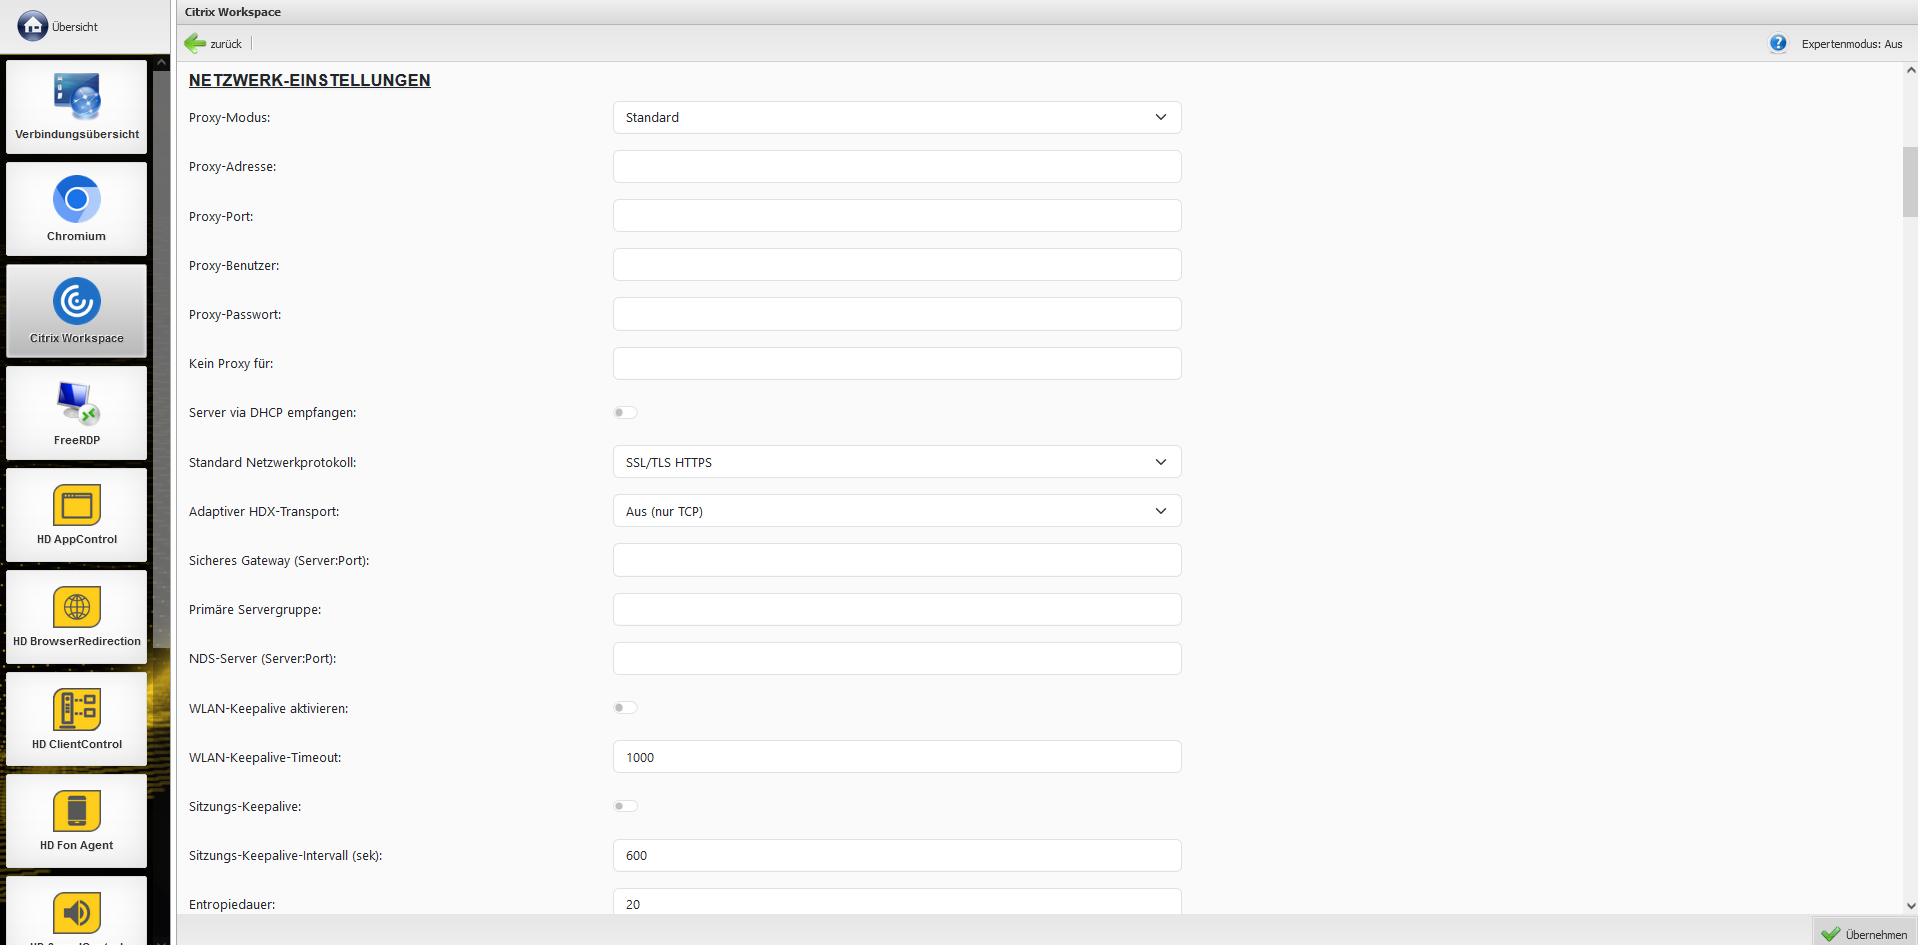Open the Proxy-Modus dropdown
The height and width of the screenshot is (945, 1918).
897,117
